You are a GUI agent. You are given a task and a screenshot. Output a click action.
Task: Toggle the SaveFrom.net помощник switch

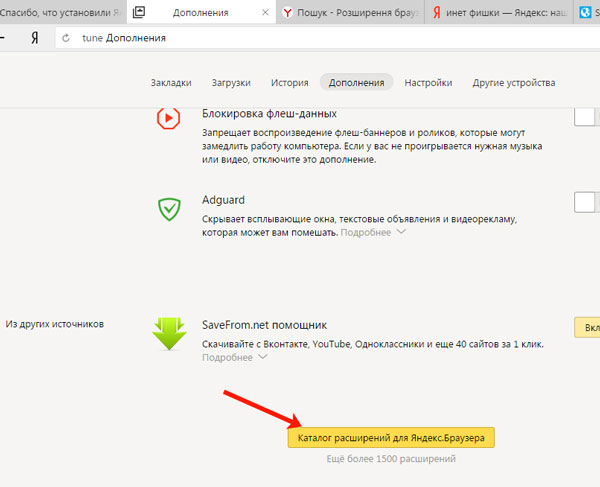coord(586,328)
